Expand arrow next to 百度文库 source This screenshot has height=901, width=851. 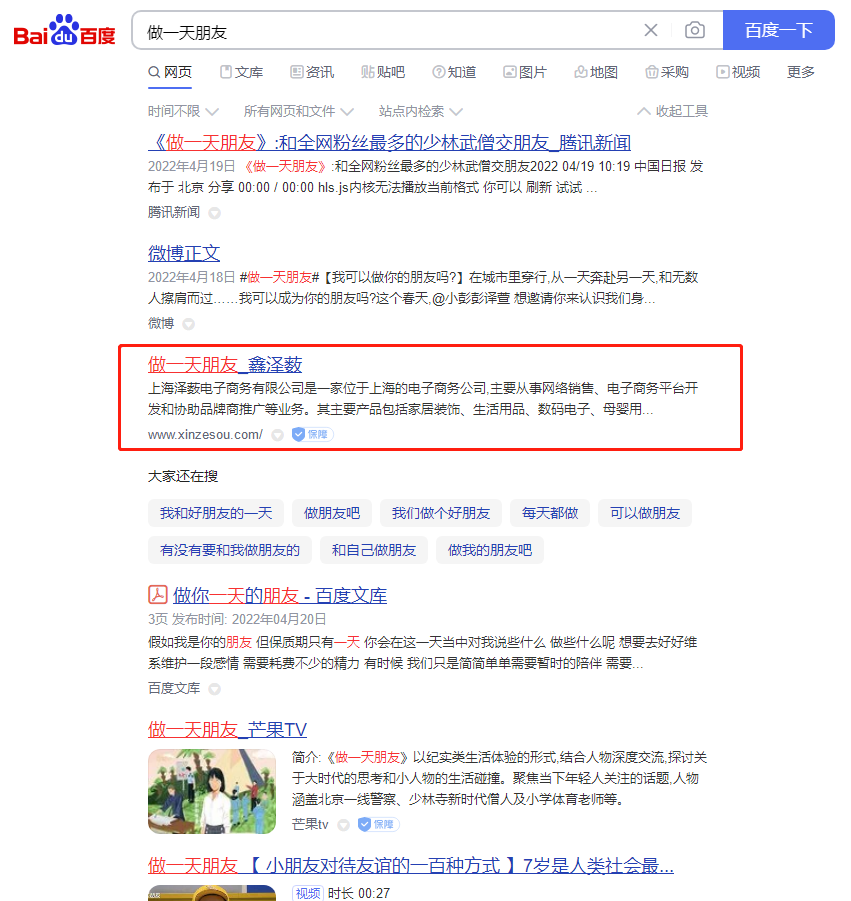pyautogui.click(x=214, y=689)
